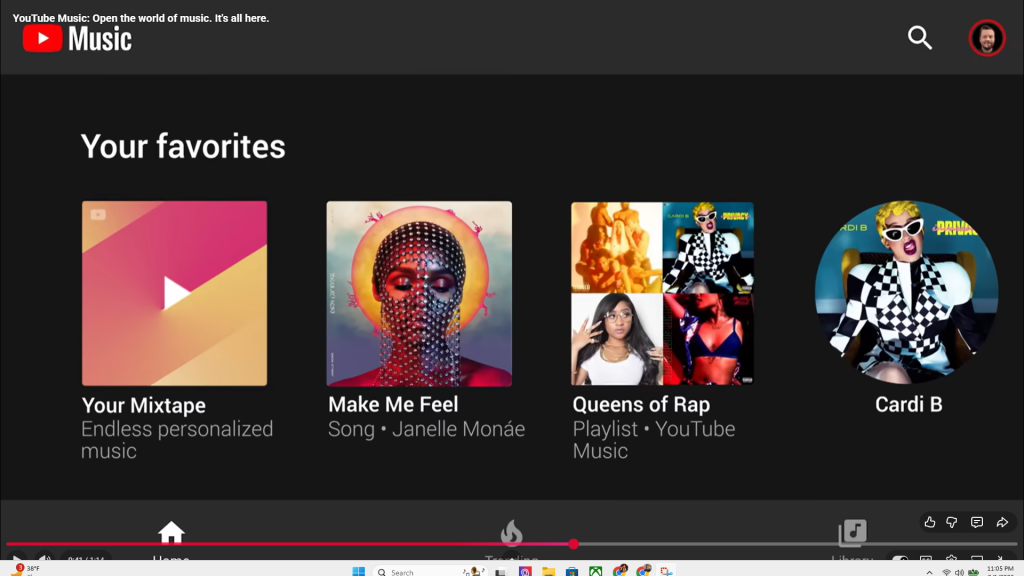Share the video using the arrow icon
The image size is (1024, 576).
tap(1002, 522)
